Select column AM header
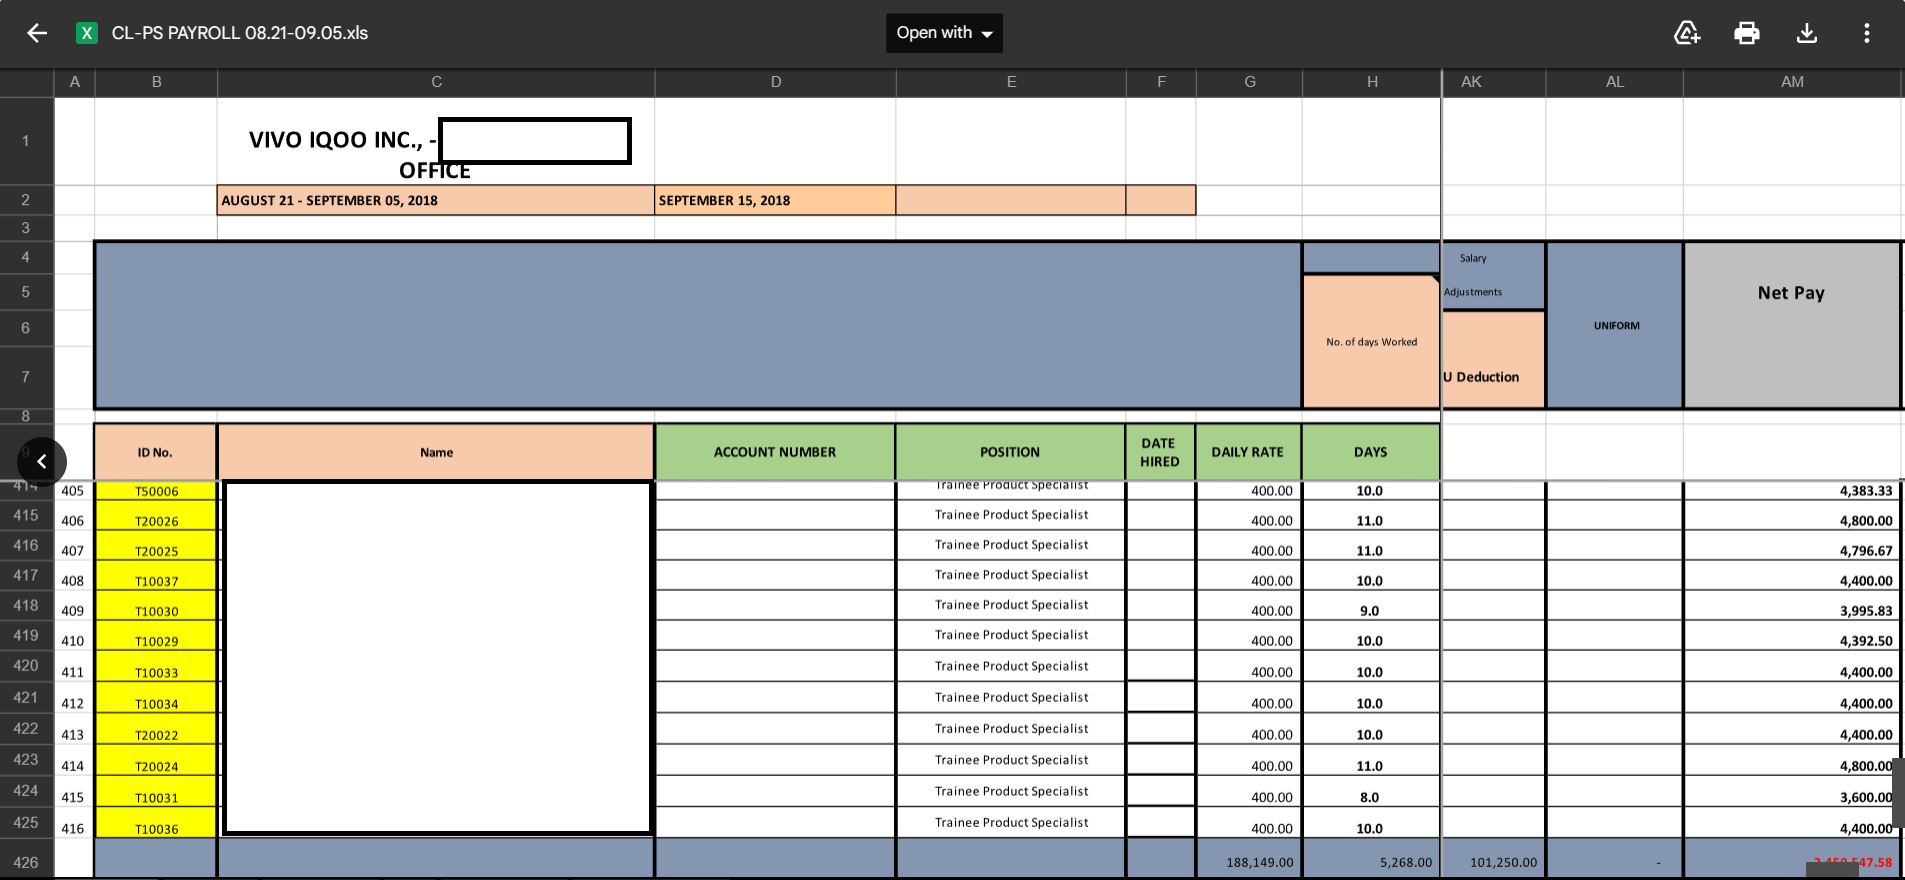 tap(1792, 82)
